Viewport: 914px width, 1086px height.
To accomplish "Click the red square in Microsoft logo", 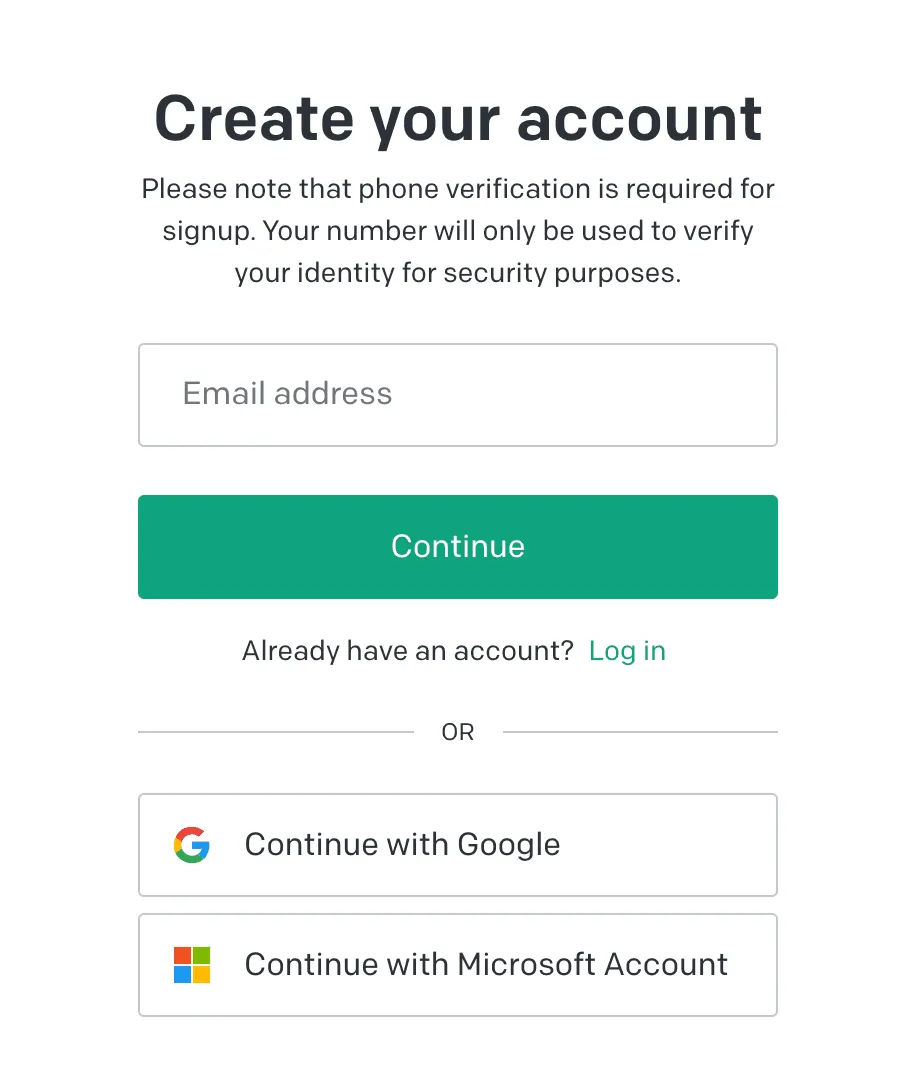I will pyautogui.click(x=182, y=956).
